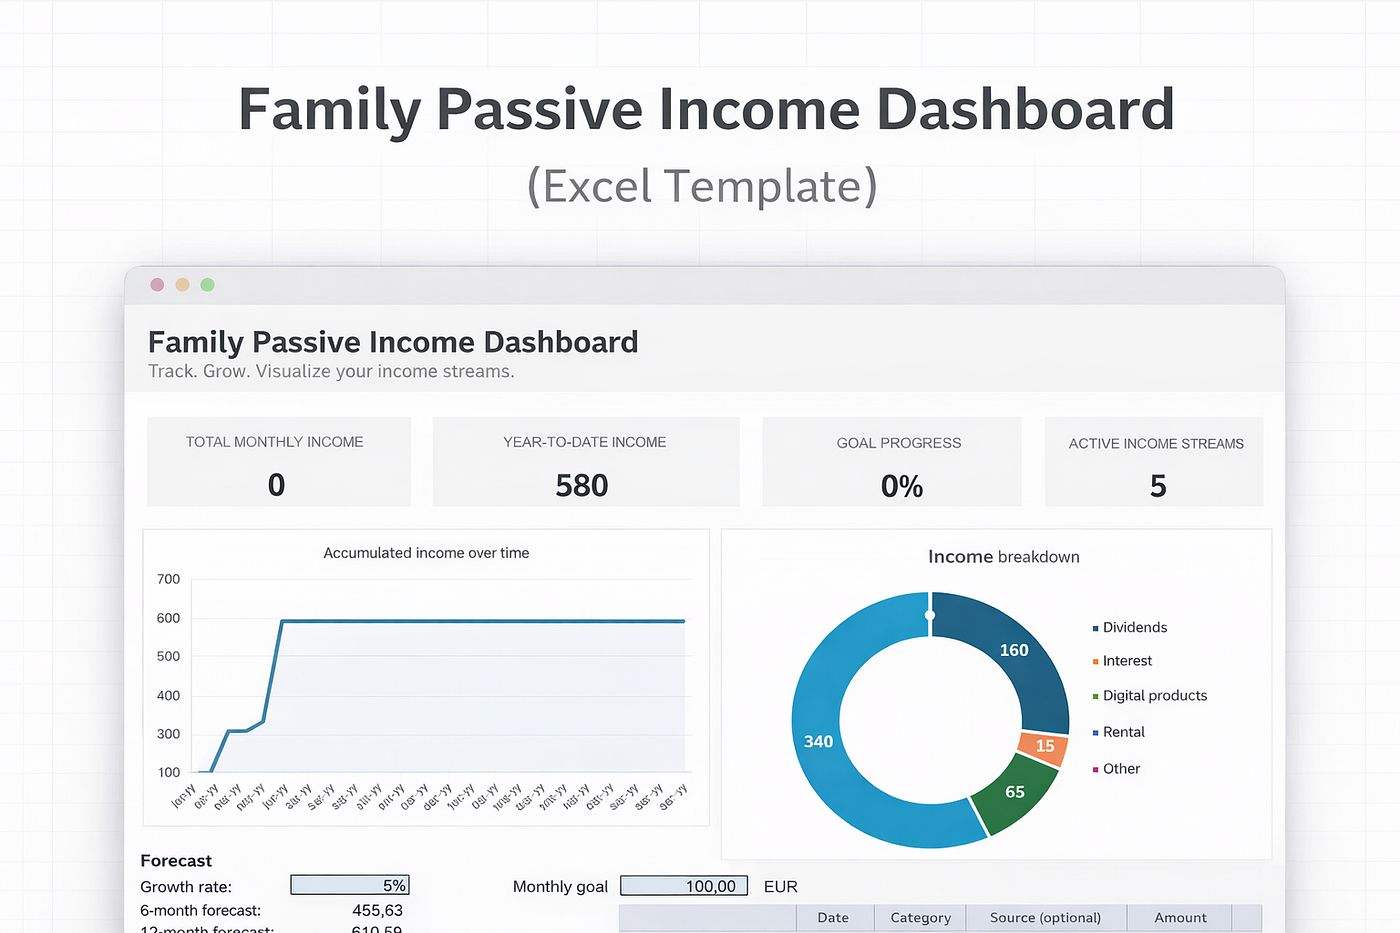Screen dimensions: 1400x933
Task: Select the Dividends legend entry
Action: coord(1130,627)
